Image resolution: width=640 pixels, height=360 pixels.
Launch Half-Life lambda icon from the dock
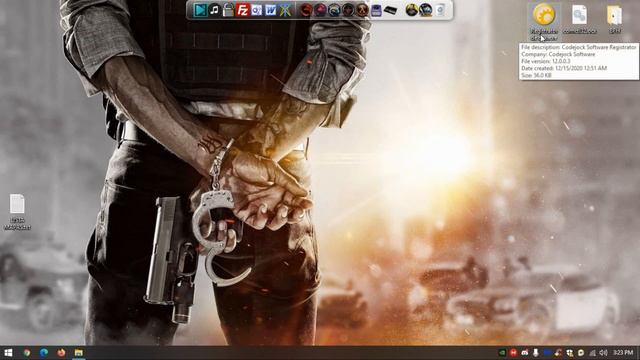click(362, 10)
